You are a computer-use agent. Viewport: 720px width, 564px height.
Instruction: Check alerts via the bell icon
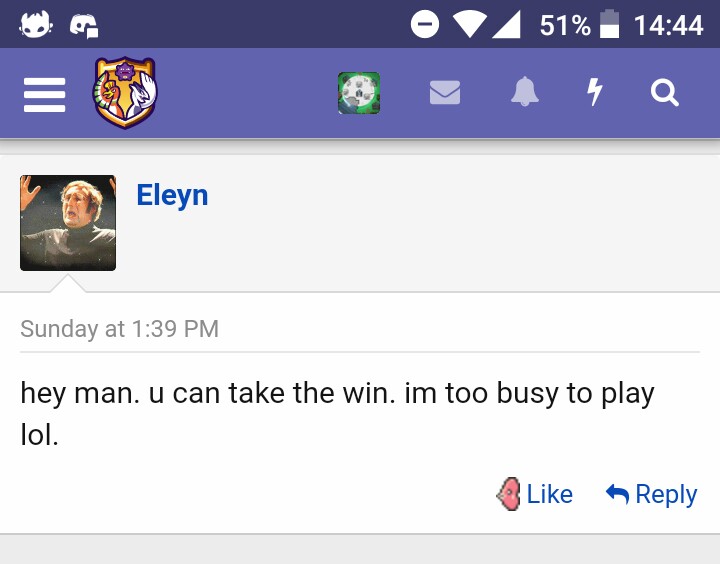525,93
